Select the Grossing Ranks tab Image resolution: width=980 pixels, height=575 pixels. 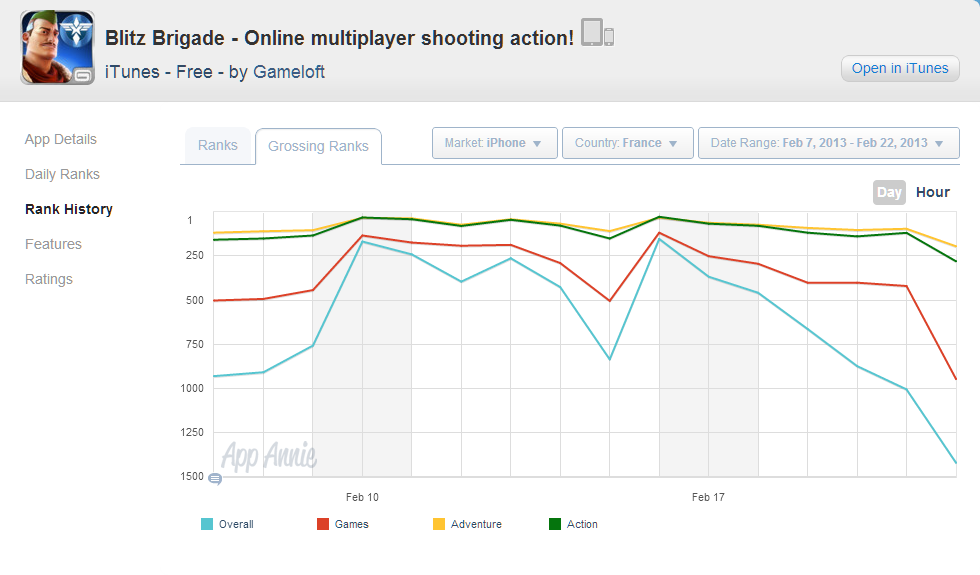pyautogui.click(x=318, y=146)
